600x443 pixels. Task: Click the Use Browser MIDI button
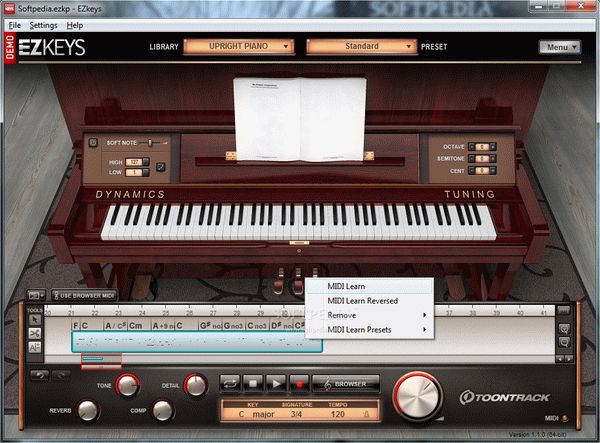84,295
